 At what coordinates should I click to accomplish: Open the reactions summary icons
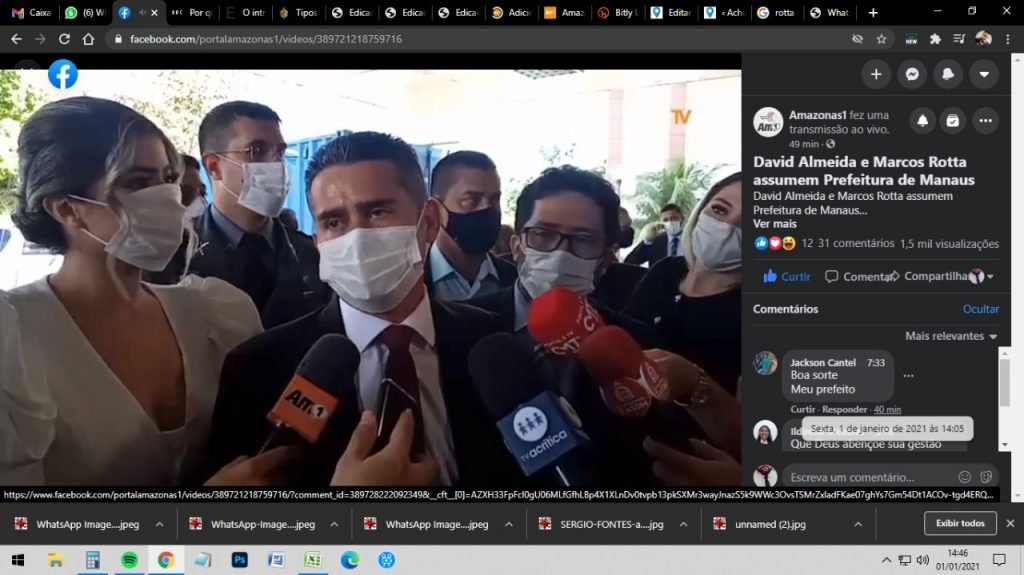pyautogui.click(x=775, y=244)
